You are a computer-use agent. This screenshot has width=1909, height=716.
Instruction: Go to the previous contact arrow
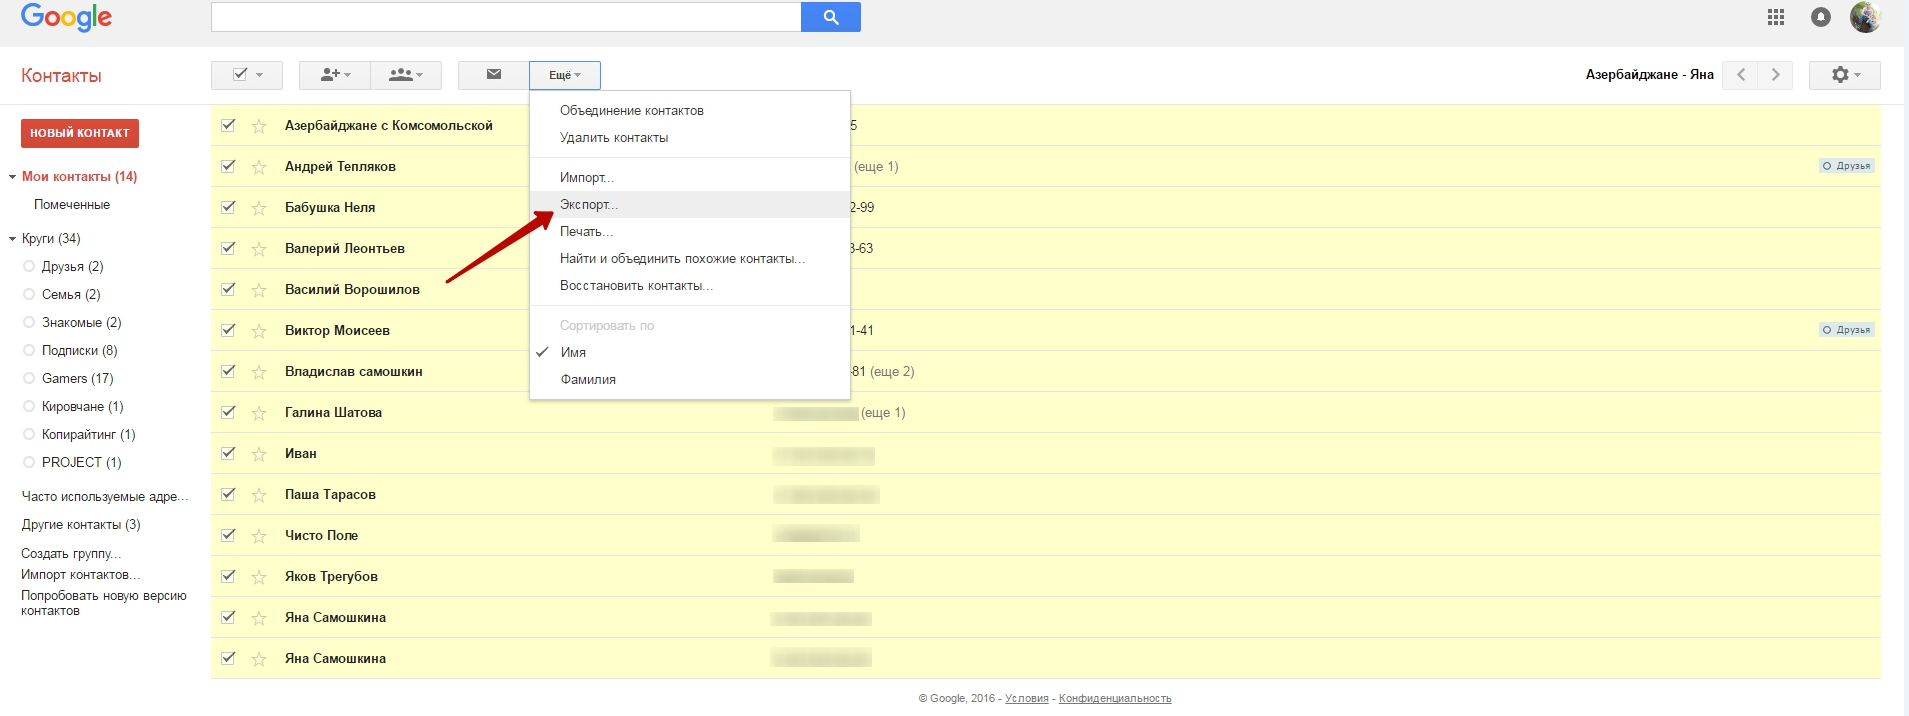[x=1741, y=75]
